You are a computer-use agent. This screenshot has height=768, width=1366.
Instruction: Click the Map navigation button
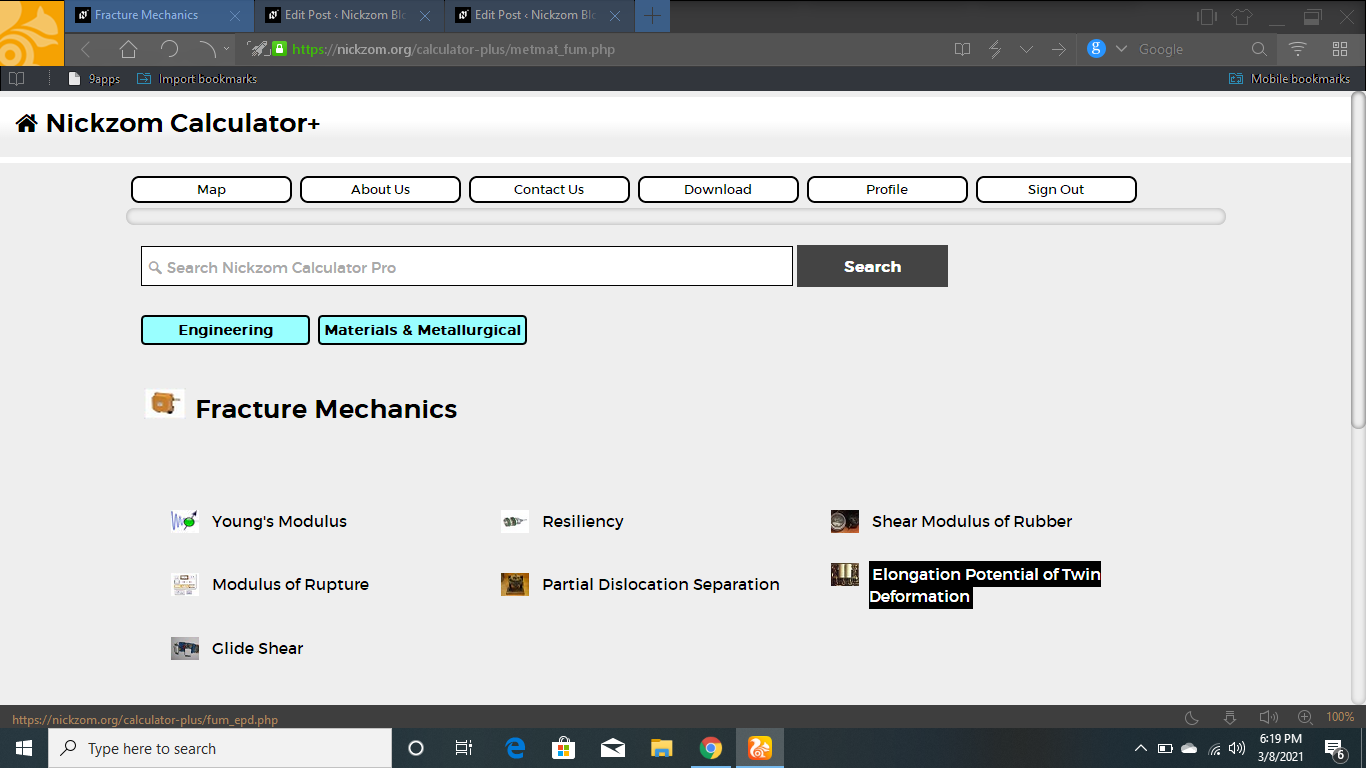[x=211, y=189]
